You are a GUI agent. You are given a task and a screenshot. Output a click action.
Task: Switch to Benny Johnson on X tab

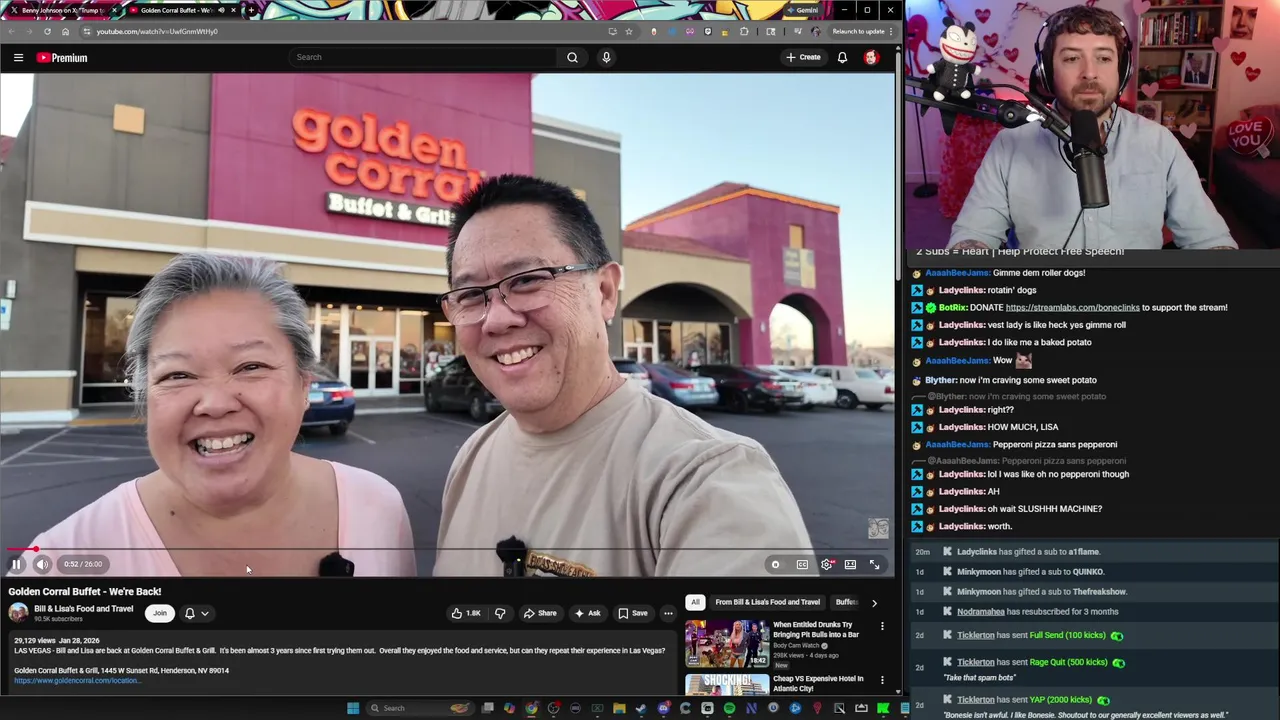pos(62,10)
